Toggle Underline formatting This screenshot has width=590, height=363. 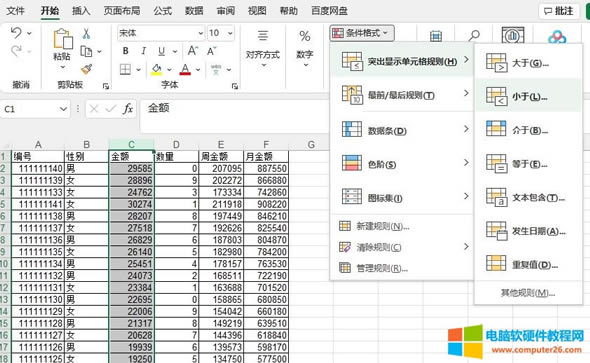point(161,51)
